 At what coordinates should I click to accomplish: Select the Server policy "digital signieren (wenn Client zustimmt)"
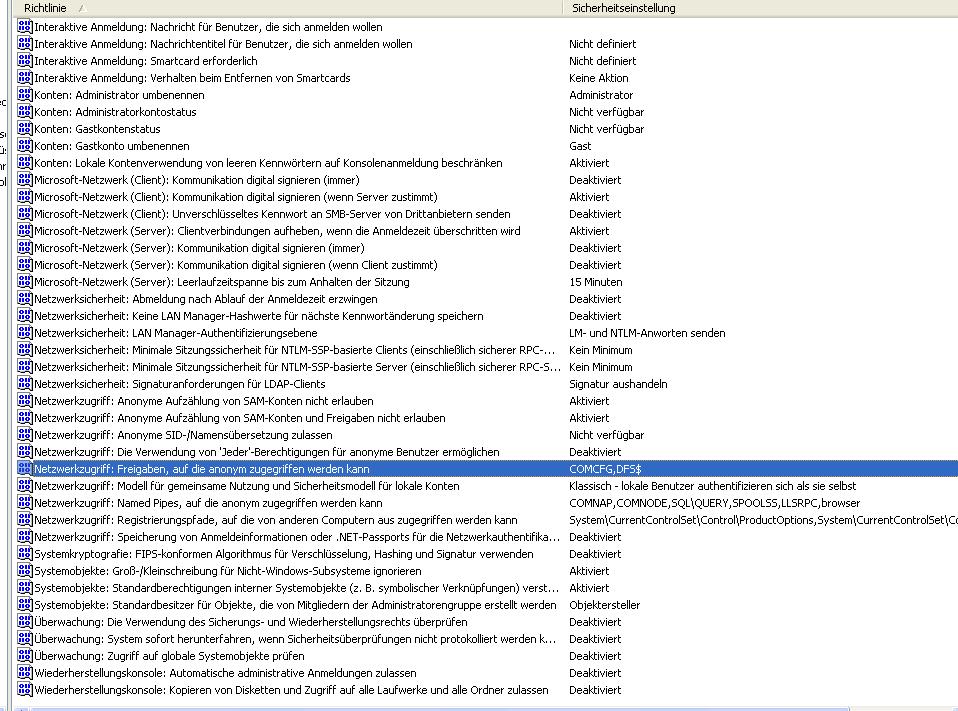(x=236, y=265)
